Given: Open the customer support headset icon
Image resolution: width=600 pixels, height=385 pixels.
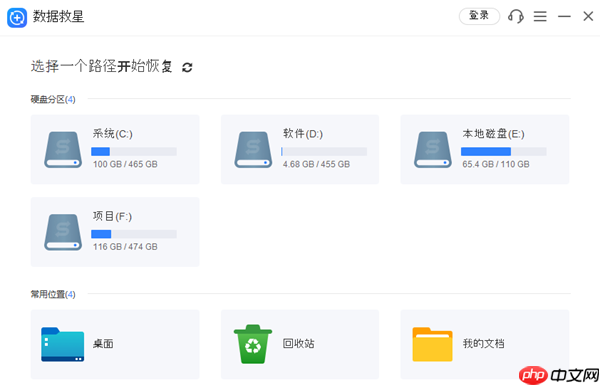Looking at the screenshot, I should pos(515,16).
